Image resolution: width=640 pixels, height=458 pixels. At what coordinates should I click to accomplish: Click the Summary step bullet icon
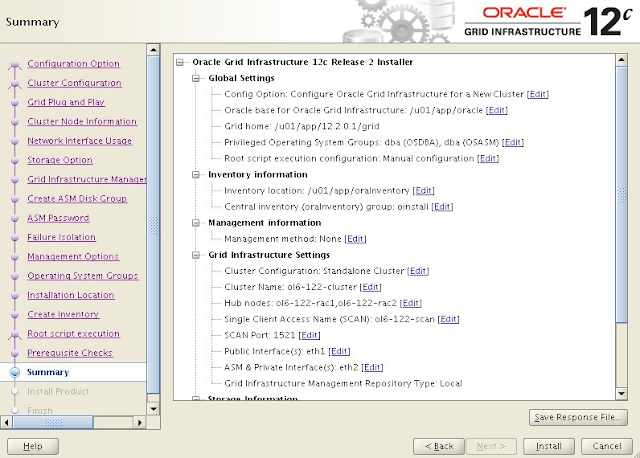[x=15, y=372]
